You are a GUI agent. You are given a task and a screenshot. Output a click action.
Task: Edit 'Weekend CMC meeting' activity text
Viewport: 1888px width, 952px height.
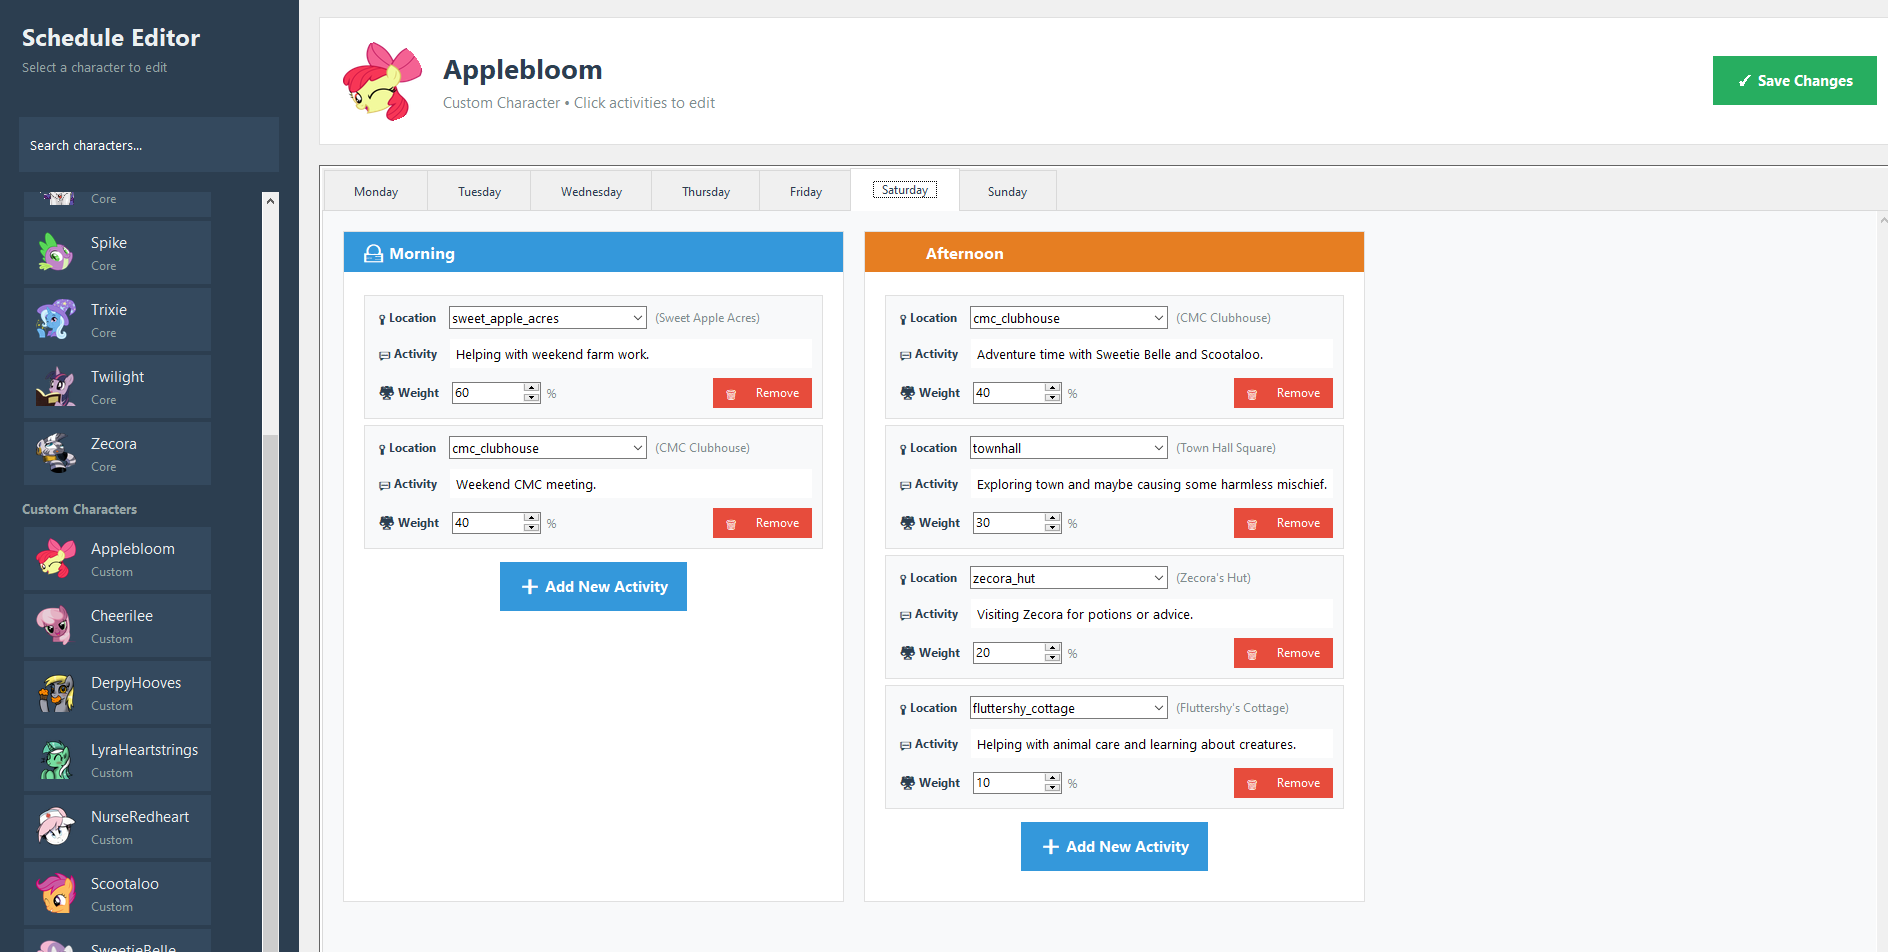(630, 485)
